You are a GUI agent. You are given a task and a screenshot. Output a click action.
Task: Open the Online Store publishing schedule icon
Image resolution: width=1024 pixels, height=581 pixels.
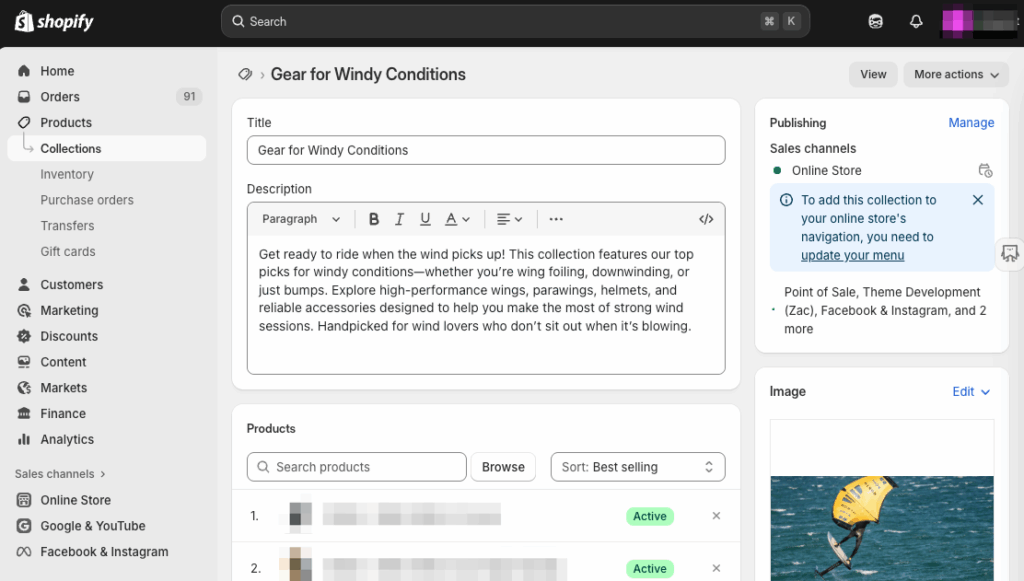pos(985,171)
